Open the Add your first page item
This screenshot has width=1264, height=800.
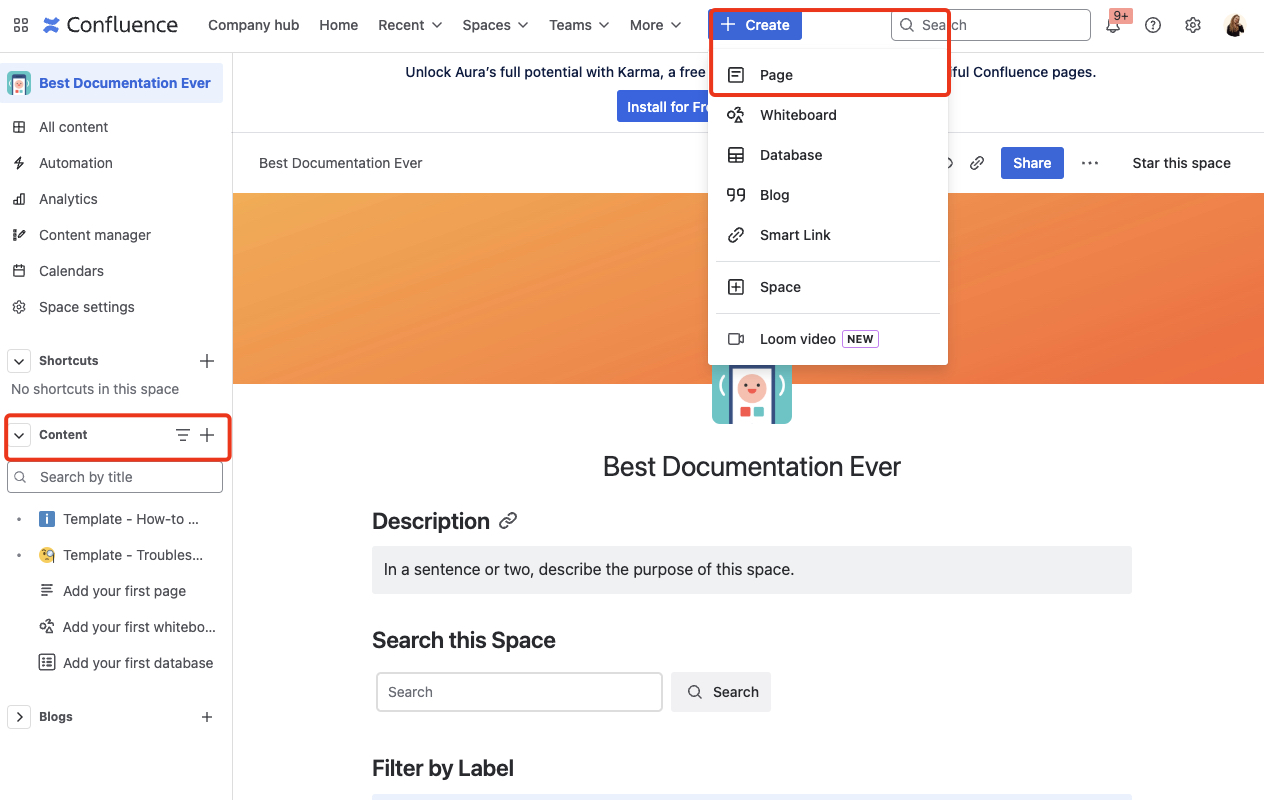[125, 590]
